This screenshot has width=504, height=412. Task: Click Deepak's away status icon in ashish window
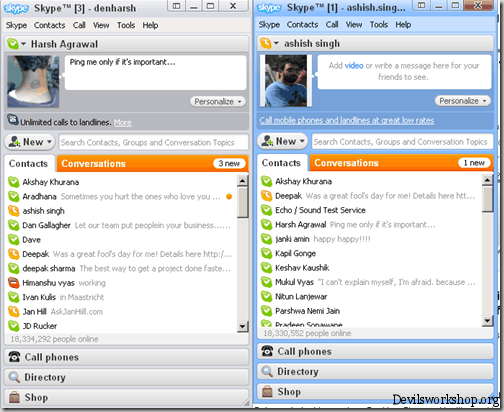coord(266,196)
